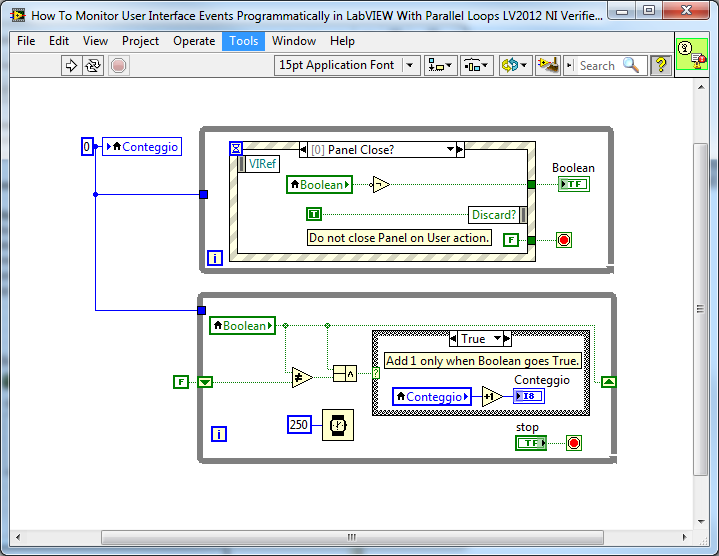Go to next case of True structure
The width and height of the screenshot is (719, 556).
point(507,339)
